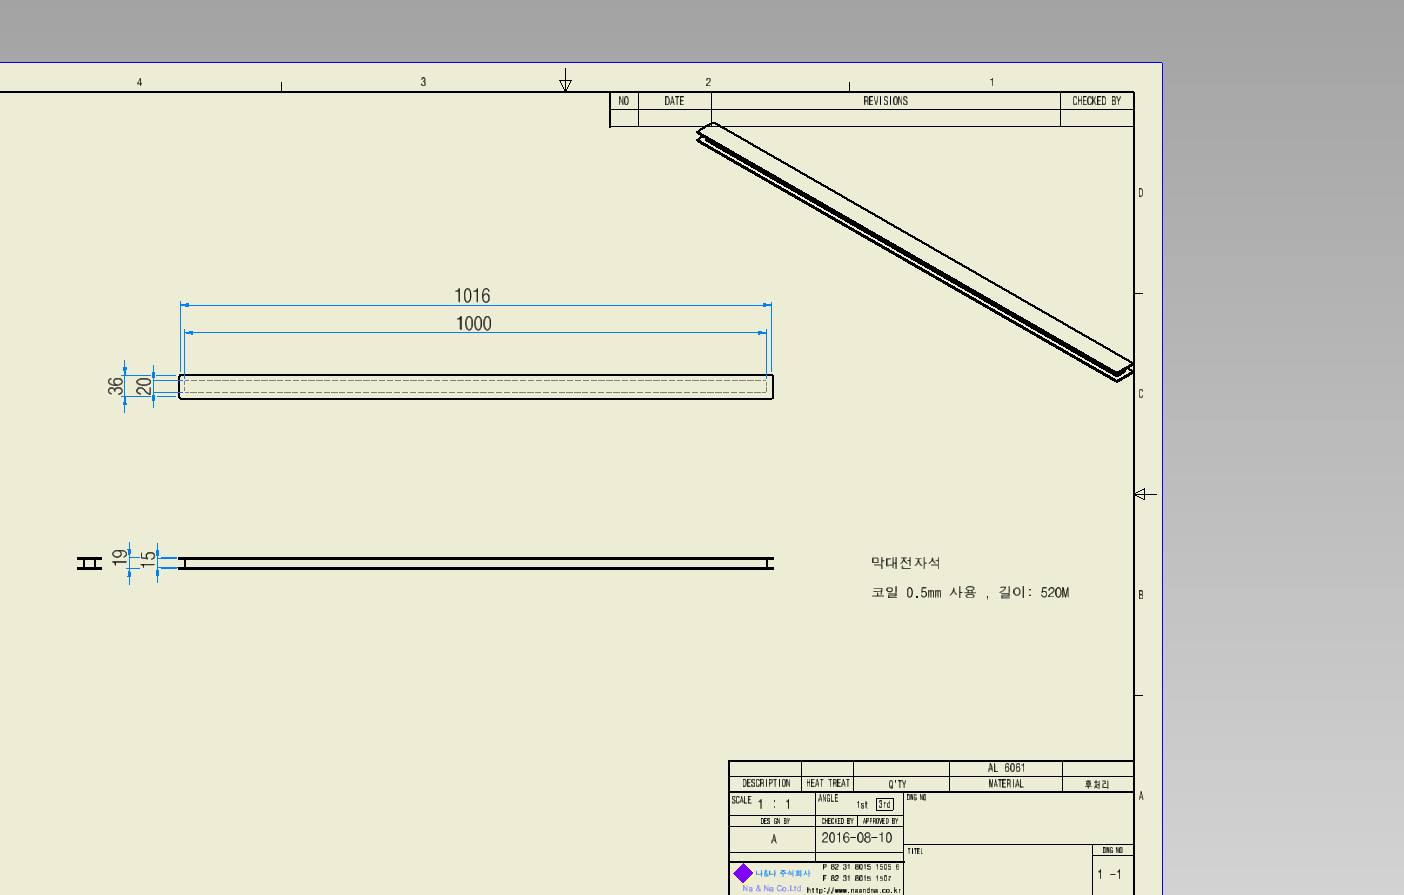Image resolution: width=1404 pixels, height=895 pixels.
Task: Select the 막대전자석 note text
Action: pyautogui.click(x=905, y=563)
